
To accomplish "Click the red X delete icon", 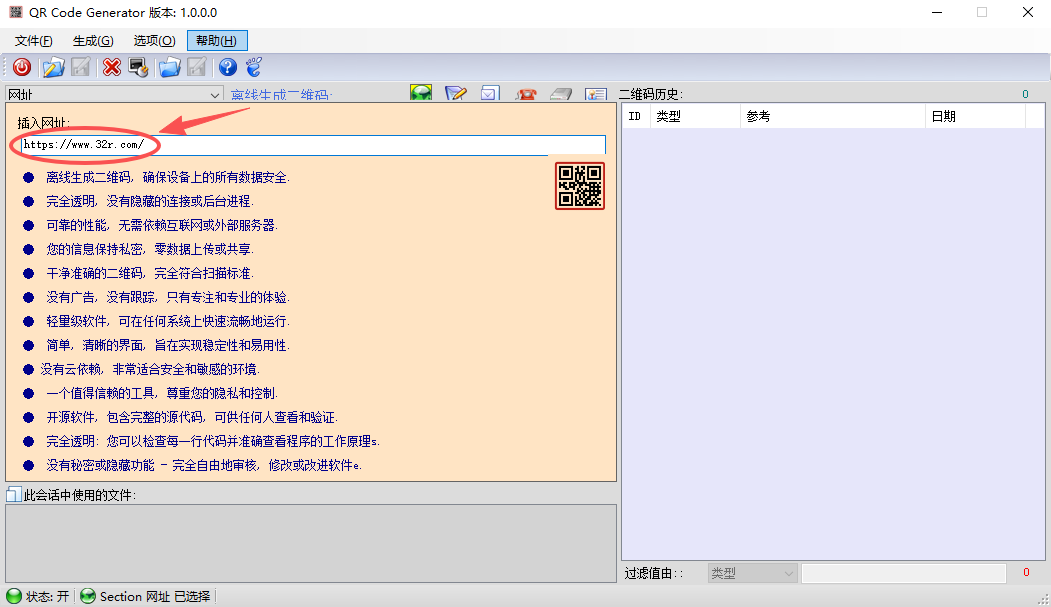I will [x=112, y=67].
